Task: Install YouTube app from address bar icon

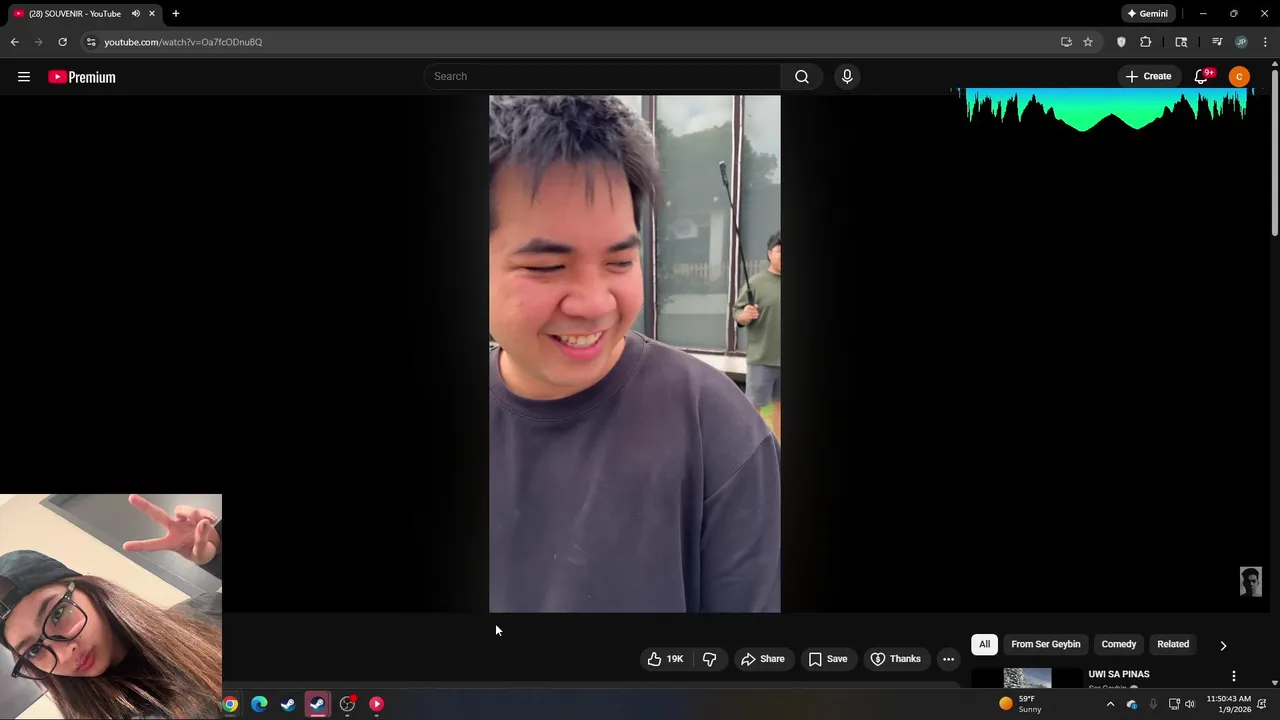Action: 1066,42
